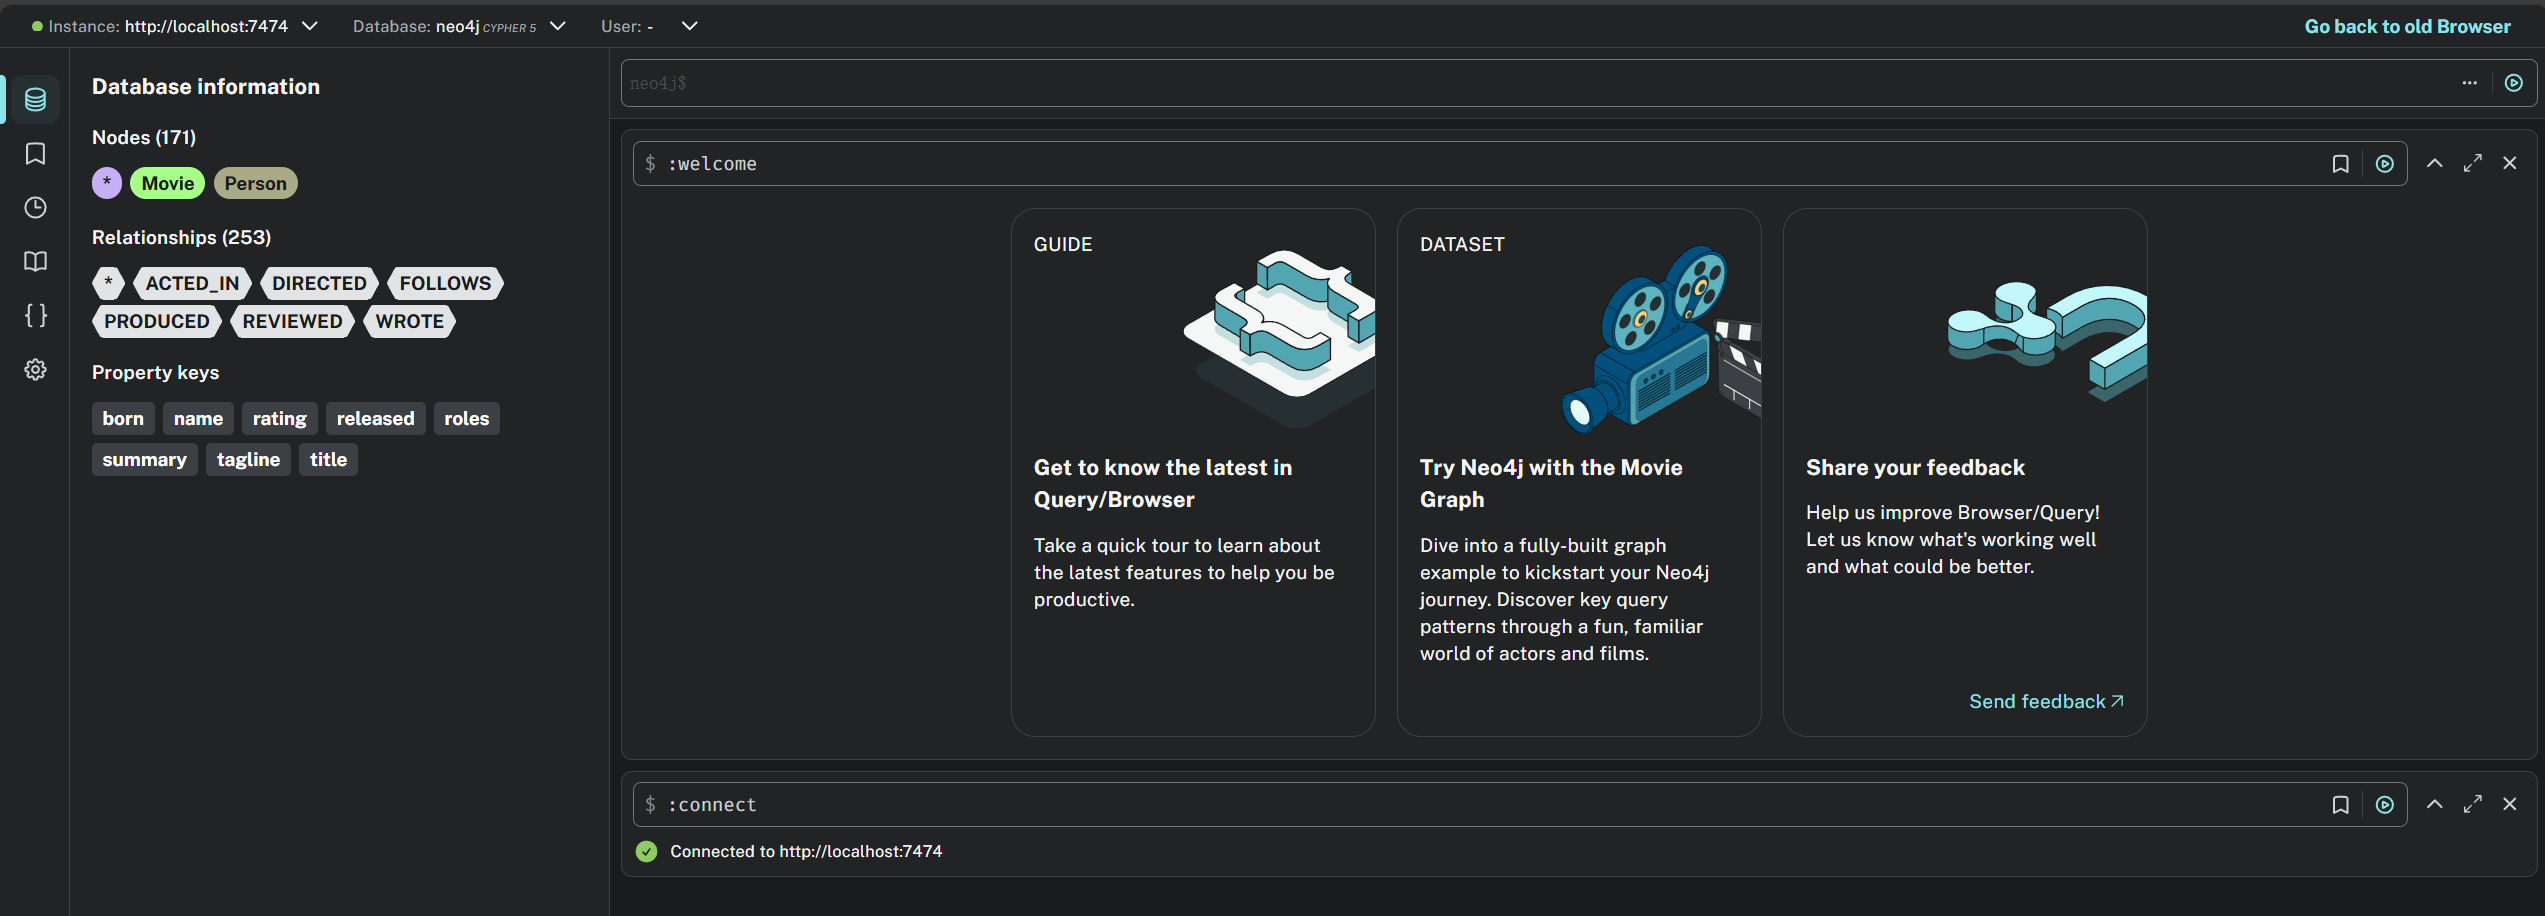Viewport: 2545px width, 916px height.
Task: Open the Database information sidebar icon
Action: click(35, 99)
